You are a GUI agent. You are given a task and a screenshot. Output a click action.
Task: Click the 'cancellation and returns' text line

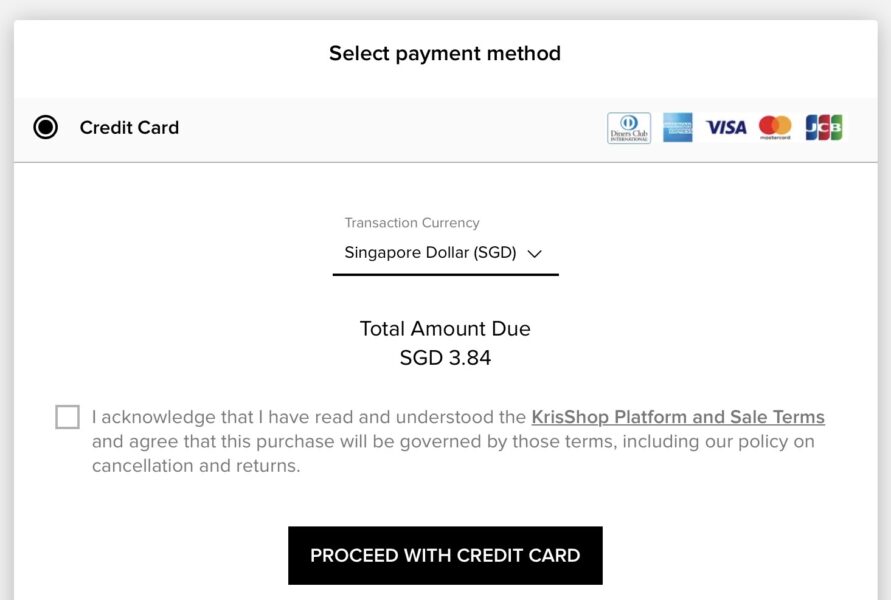pyautogui.click(x=196, y=466)
